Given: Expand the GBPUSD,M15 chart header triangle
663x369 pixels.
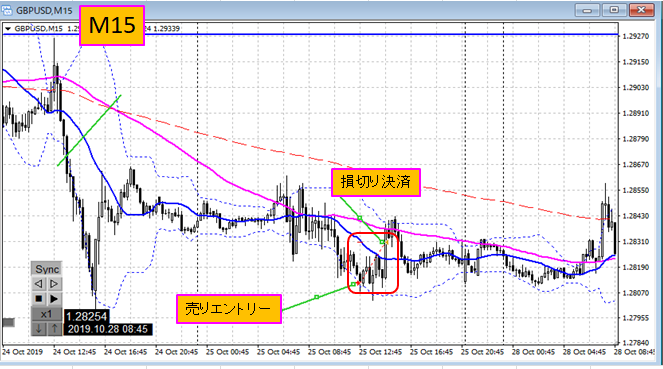Looking at the screenshot, I should [8, 29].
